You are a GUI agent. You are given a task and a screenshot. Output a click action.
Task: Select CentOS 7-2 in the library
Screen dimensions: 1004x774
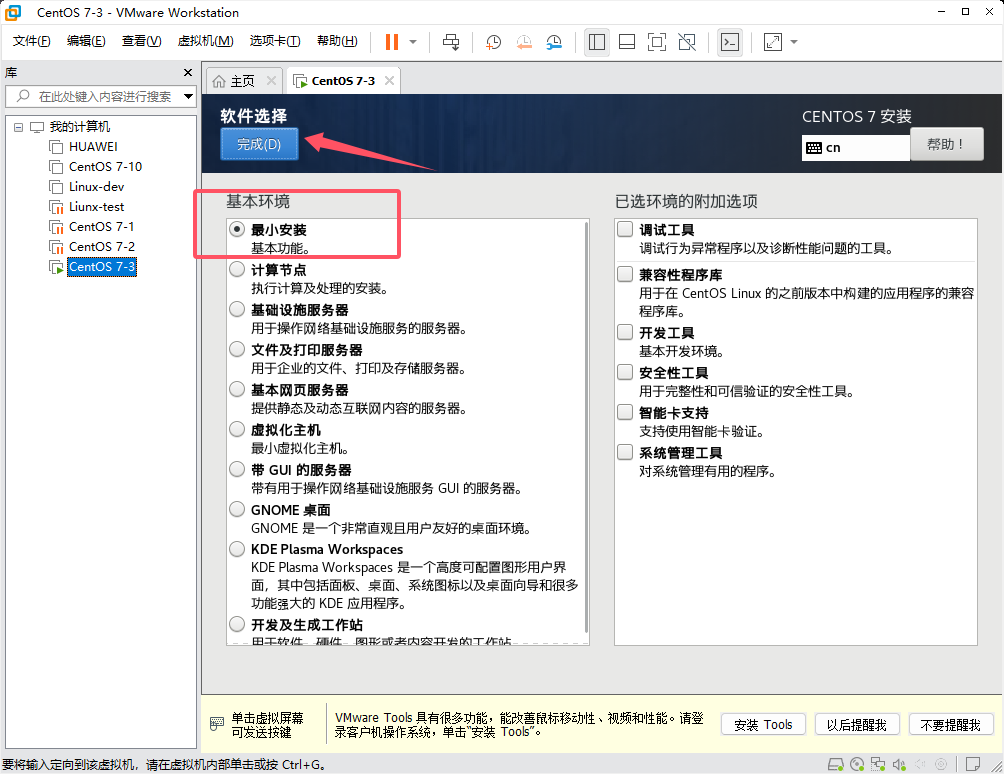[x=101, y=246]
